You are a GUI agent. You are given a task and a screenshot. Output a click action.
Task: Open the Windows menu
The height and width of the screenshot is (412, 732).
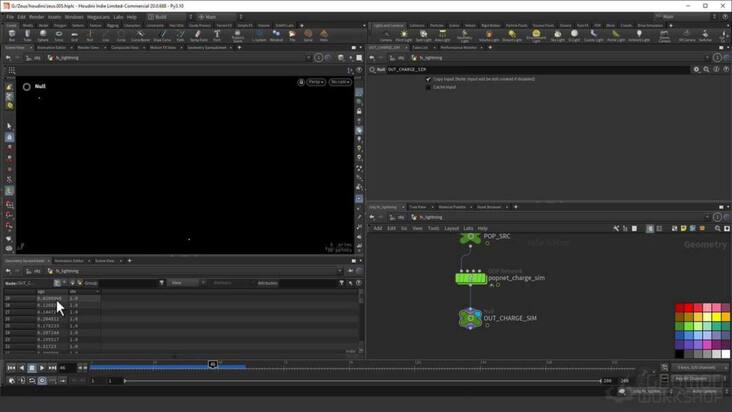(x=74, y=16)
